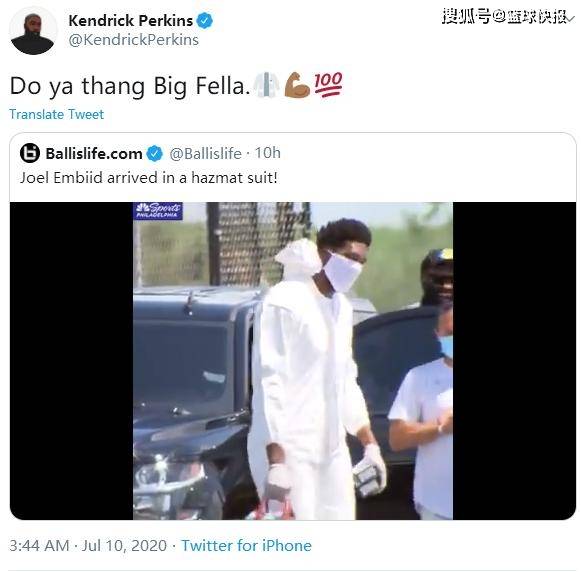Click the Kendrick Perkins display name
Screen dimensions: 581x572
pos(130,21)
